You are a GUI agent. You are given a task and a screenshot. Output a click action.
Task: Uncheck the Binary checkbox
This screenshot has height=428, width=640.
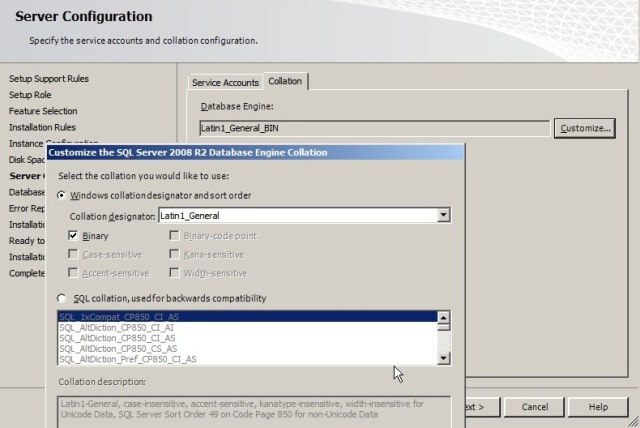(x=73, y=235)
